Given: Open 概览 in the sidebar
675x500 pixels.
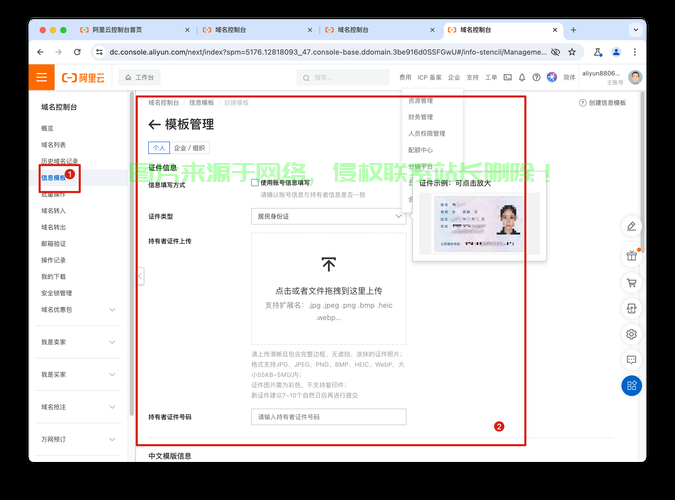Looking at the screenshot, I should pyautogui.click(x=47, y=128).
